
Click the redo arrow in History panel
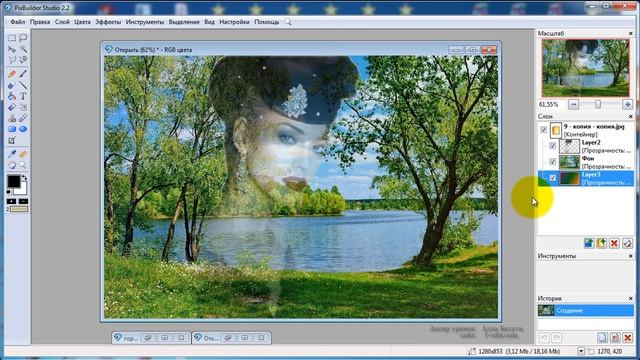click(x=556, y=338)
